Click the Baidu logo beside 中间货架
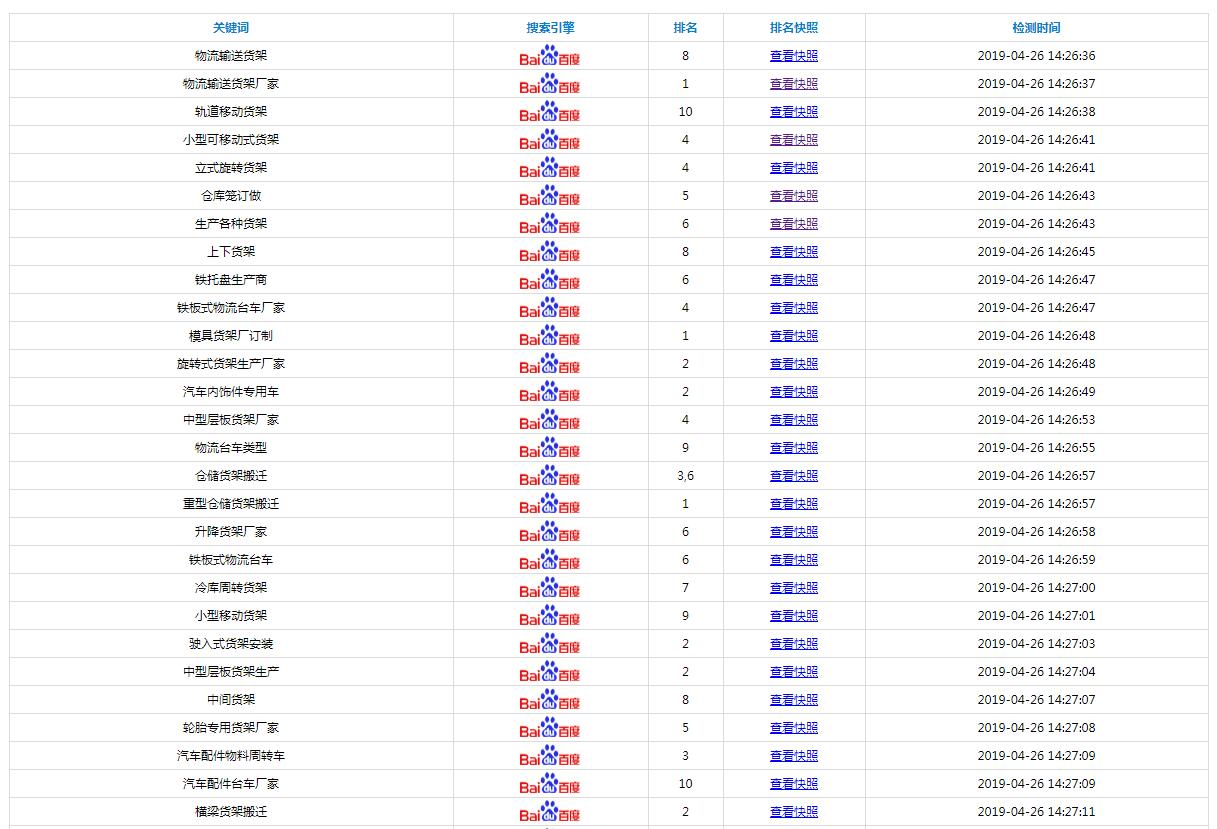1217x829 pixels. tap(550, 700)
